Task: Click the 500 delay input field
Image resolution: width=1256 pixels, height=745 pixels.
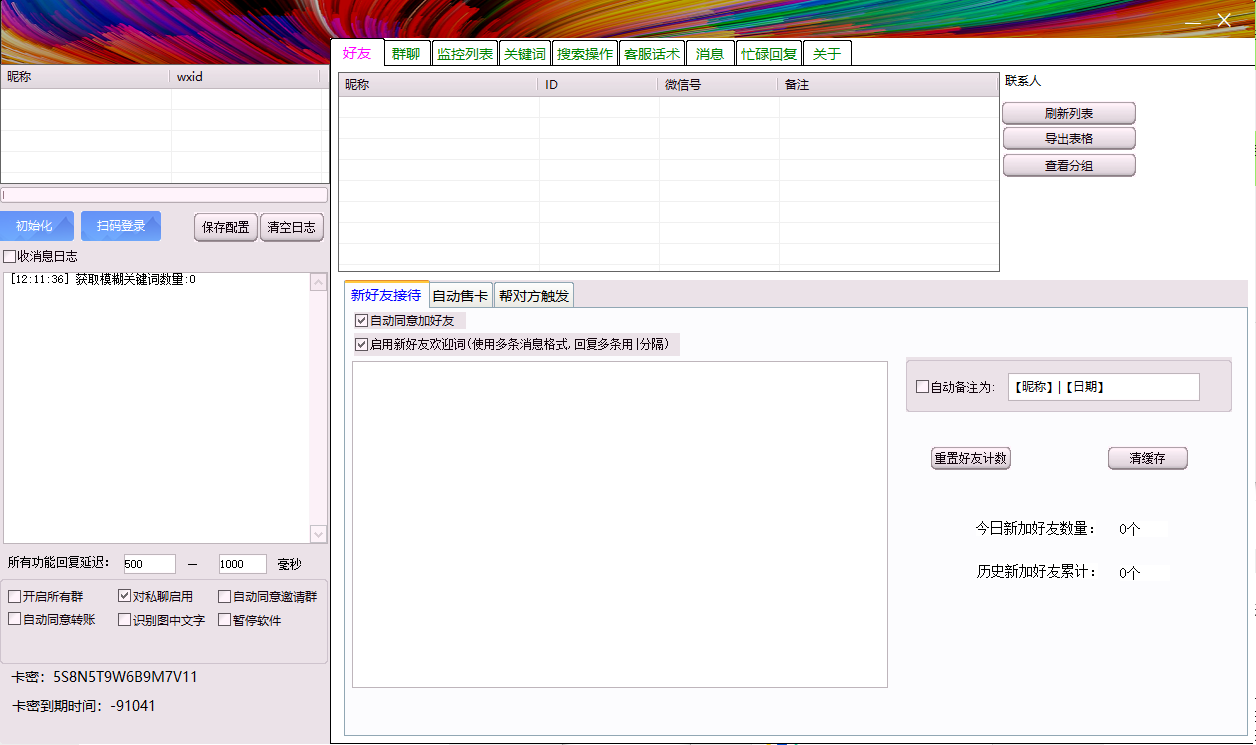Action: [x=148, y=563]
